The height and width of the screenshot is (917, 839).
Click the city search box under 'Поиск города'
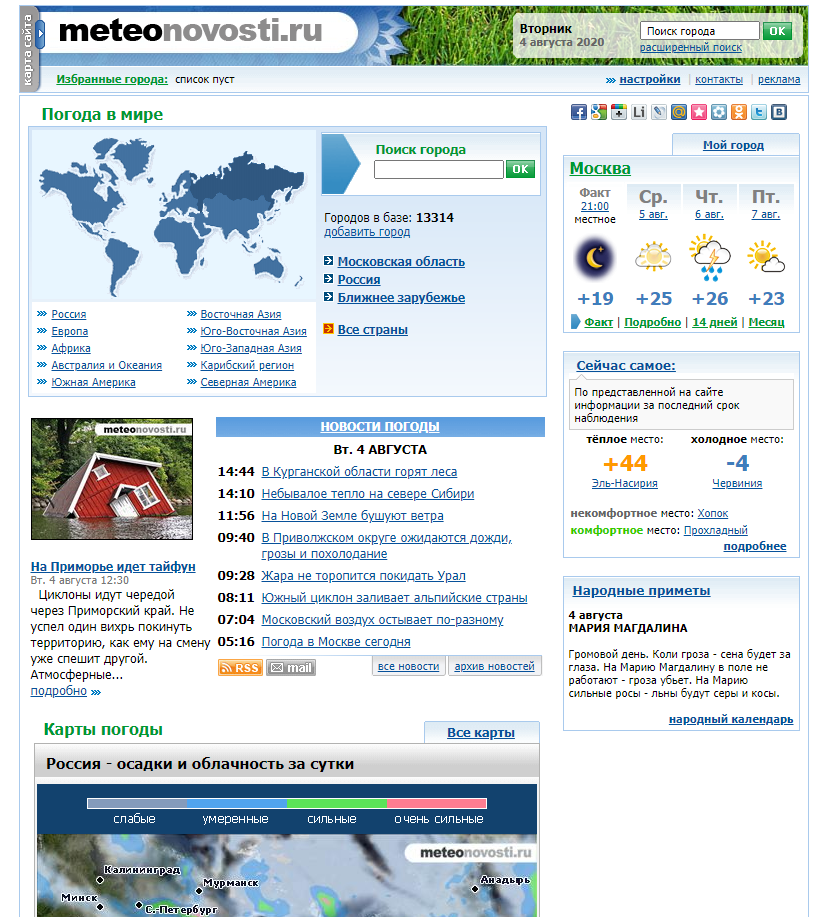439,170
